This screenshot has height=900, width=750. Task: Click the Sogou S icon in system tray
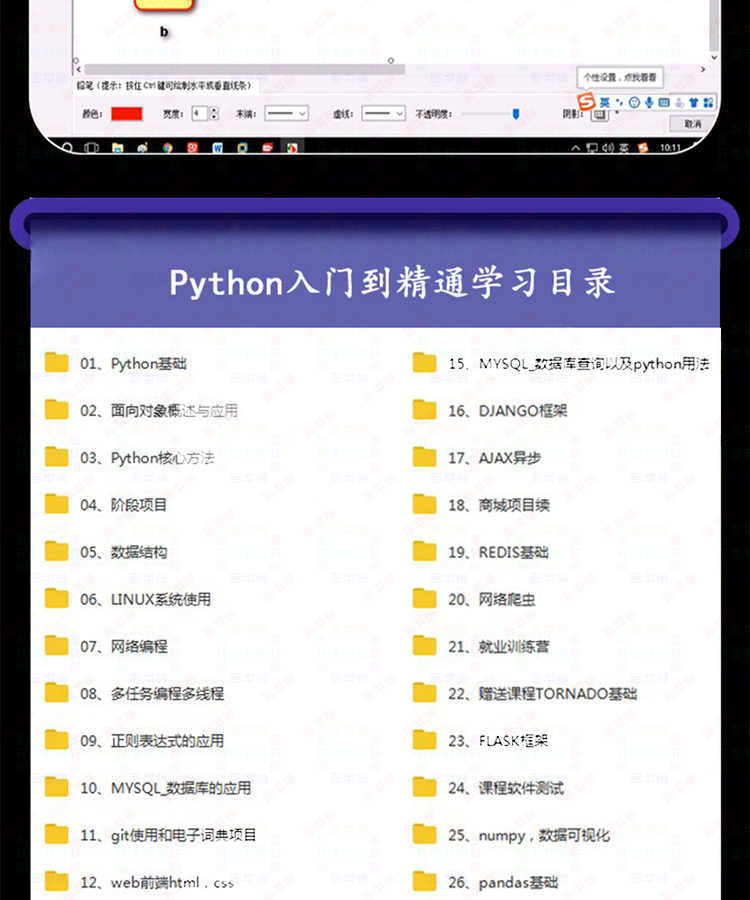click(643, 148)
